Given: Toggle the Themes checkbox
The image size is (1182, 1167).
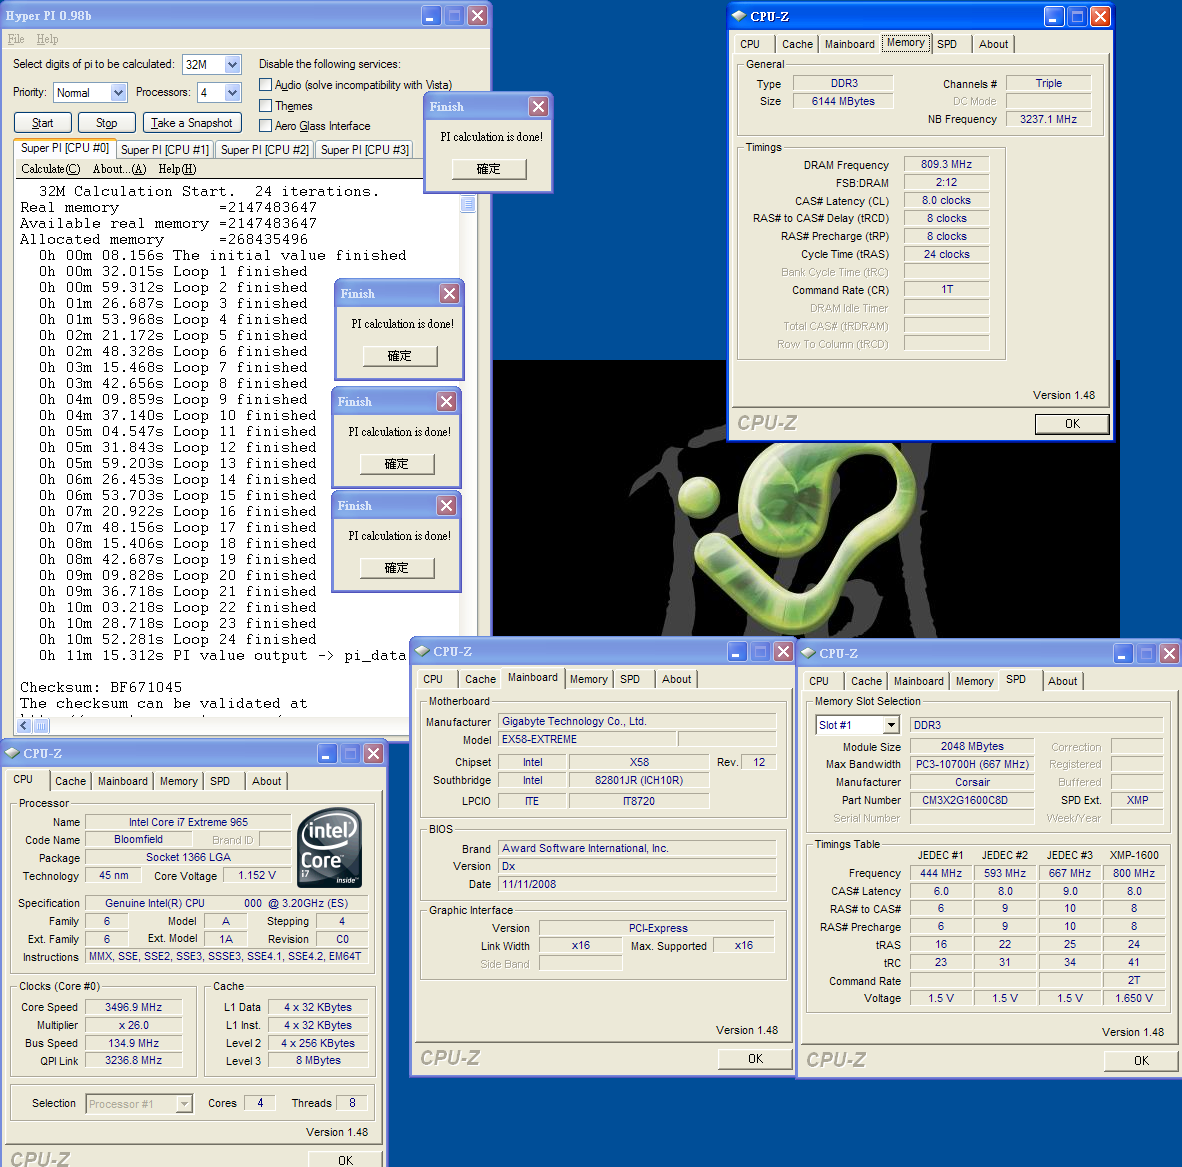Looking at the screenshot, I should click(x=266, y=106).
